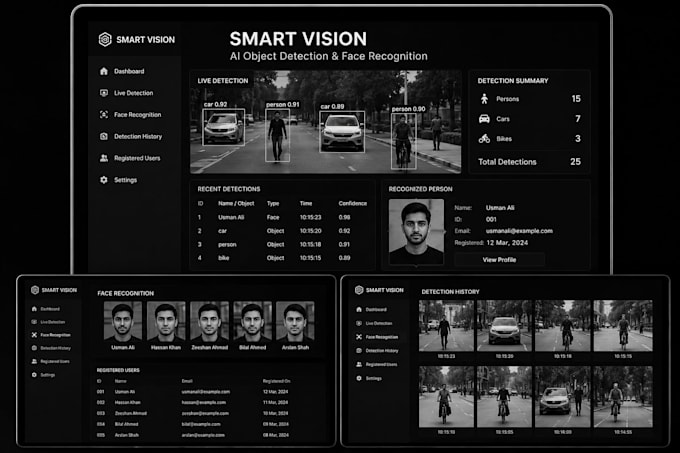The width and height of the screenshot is (680, 453).
Task: Click the Persons count 15
Action: (x=576, y=99)
